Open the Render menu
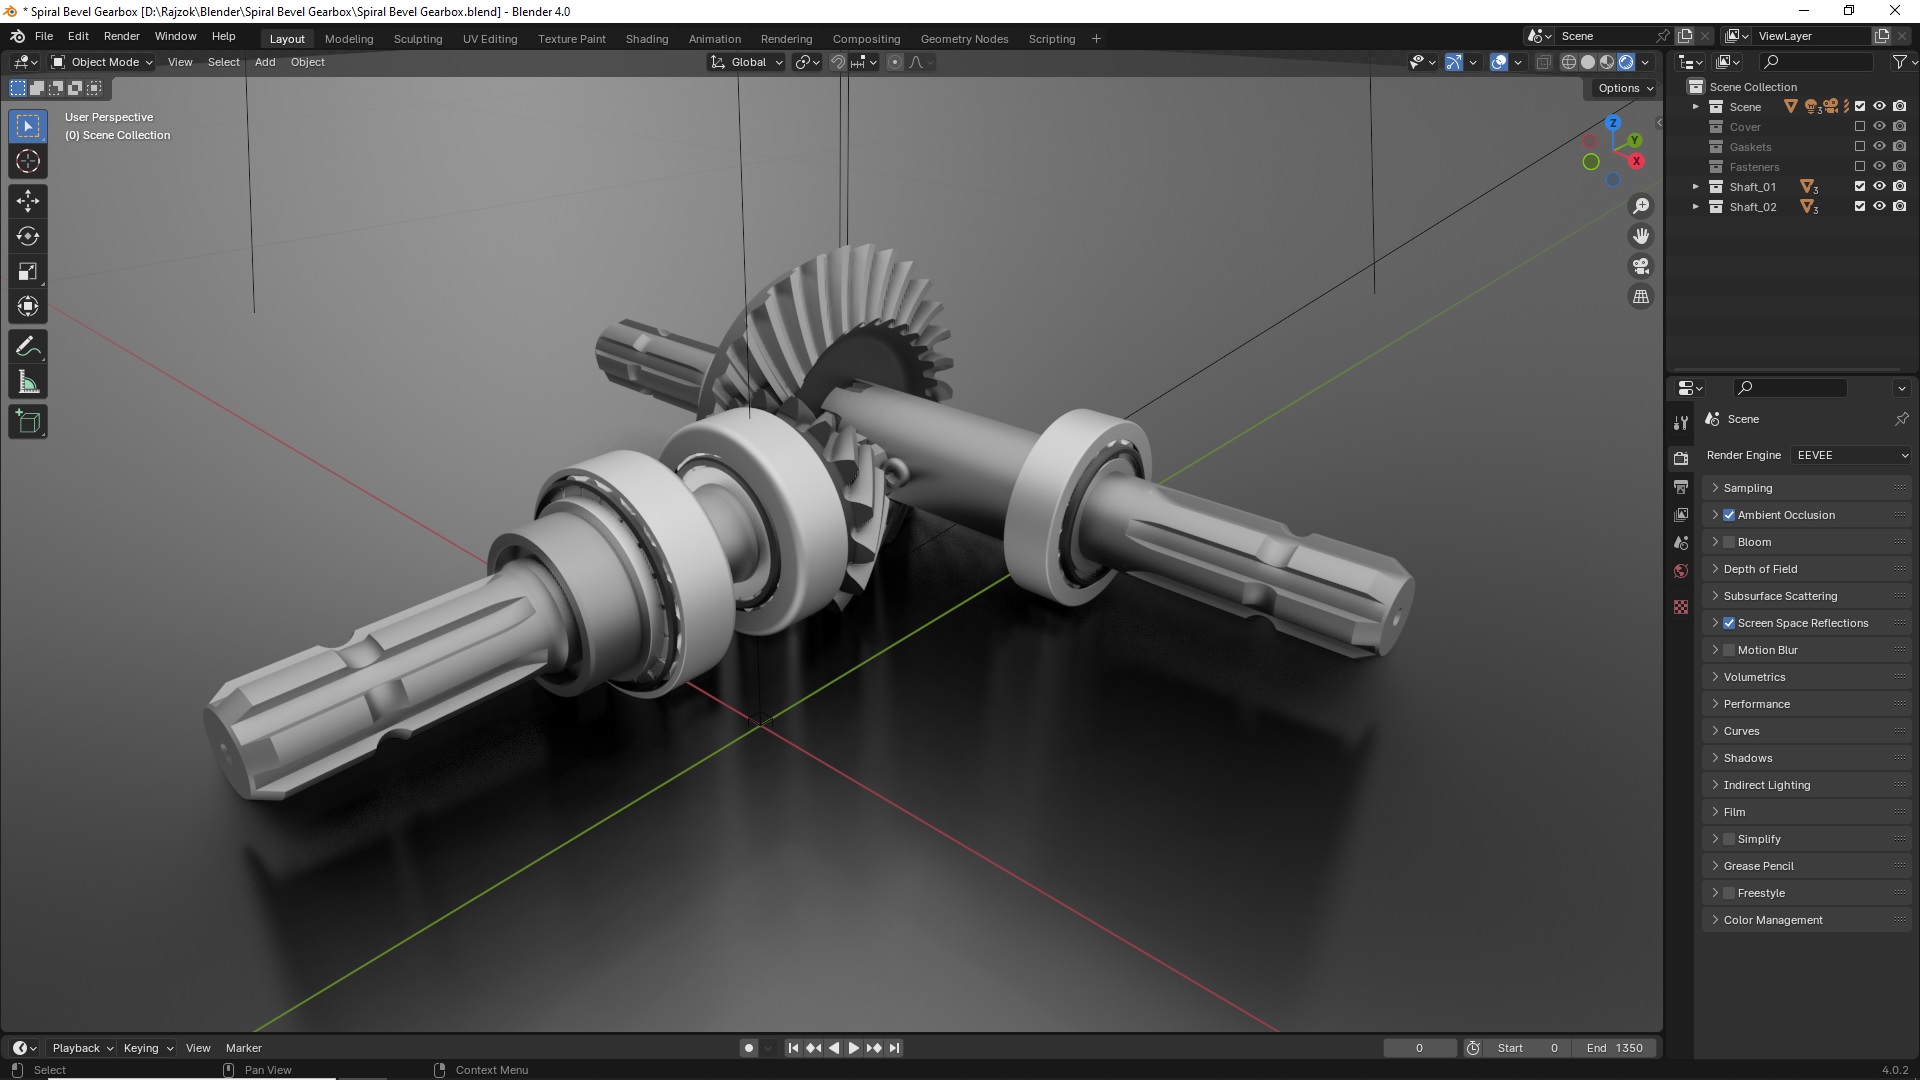Viewport: 1920px width, 1080px height. click(121, 36)
